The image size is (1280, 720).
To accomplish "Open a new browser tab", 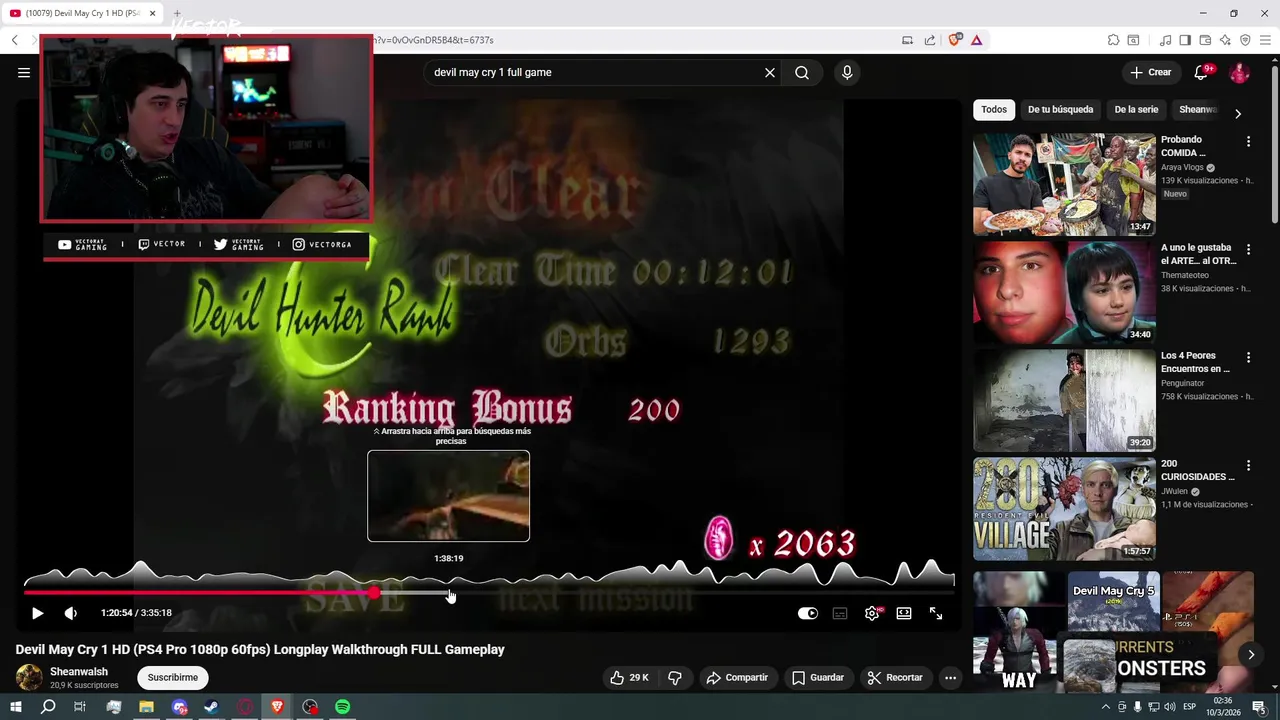I will [x=177, y=13].
